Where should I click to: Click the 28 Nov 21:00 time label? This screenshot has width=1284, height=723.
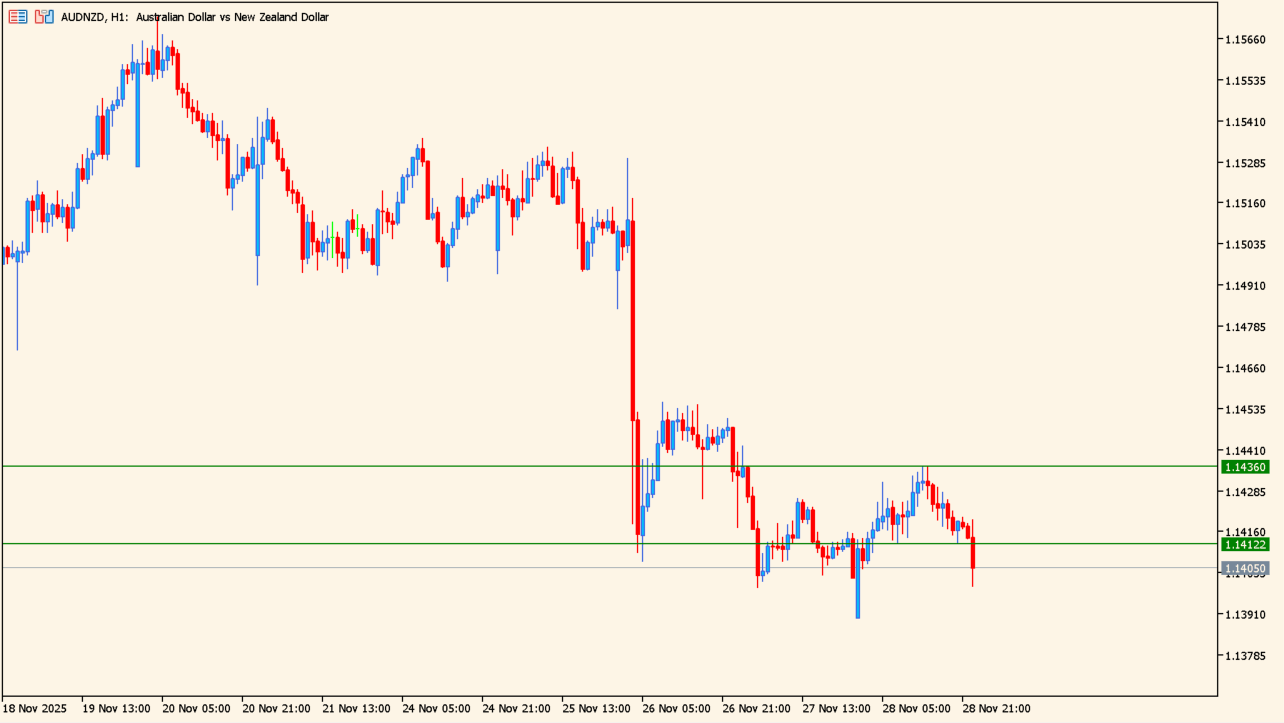[996, 708]
